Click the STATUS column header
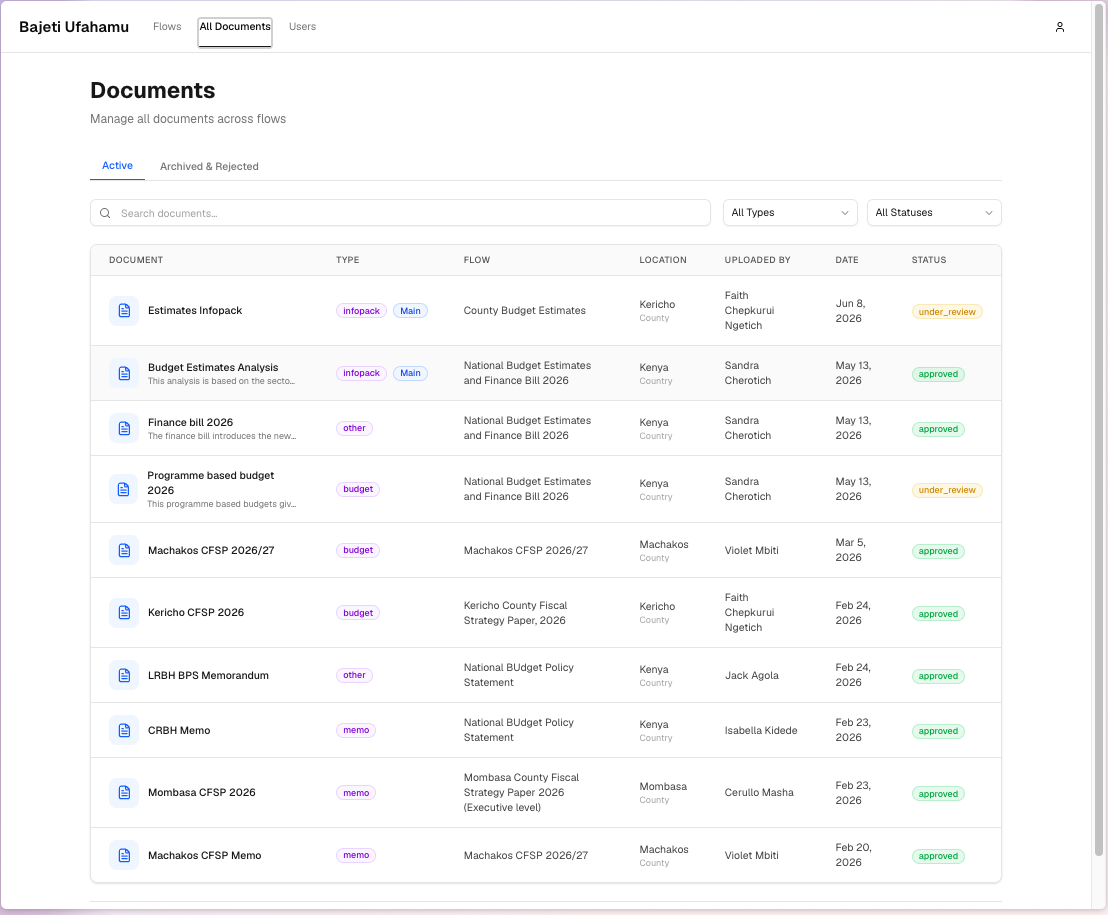 tap(929, 260)
